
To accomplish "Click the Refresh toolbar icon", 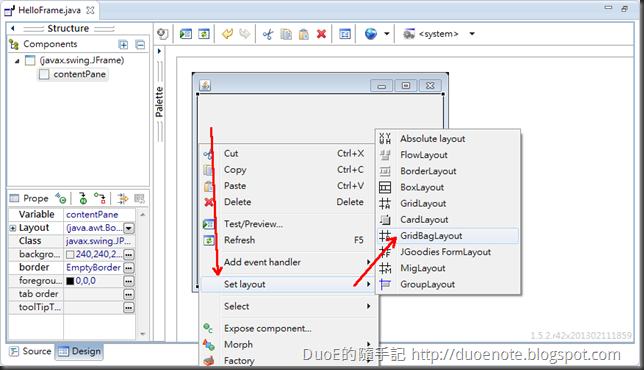I will pos(204,34).
